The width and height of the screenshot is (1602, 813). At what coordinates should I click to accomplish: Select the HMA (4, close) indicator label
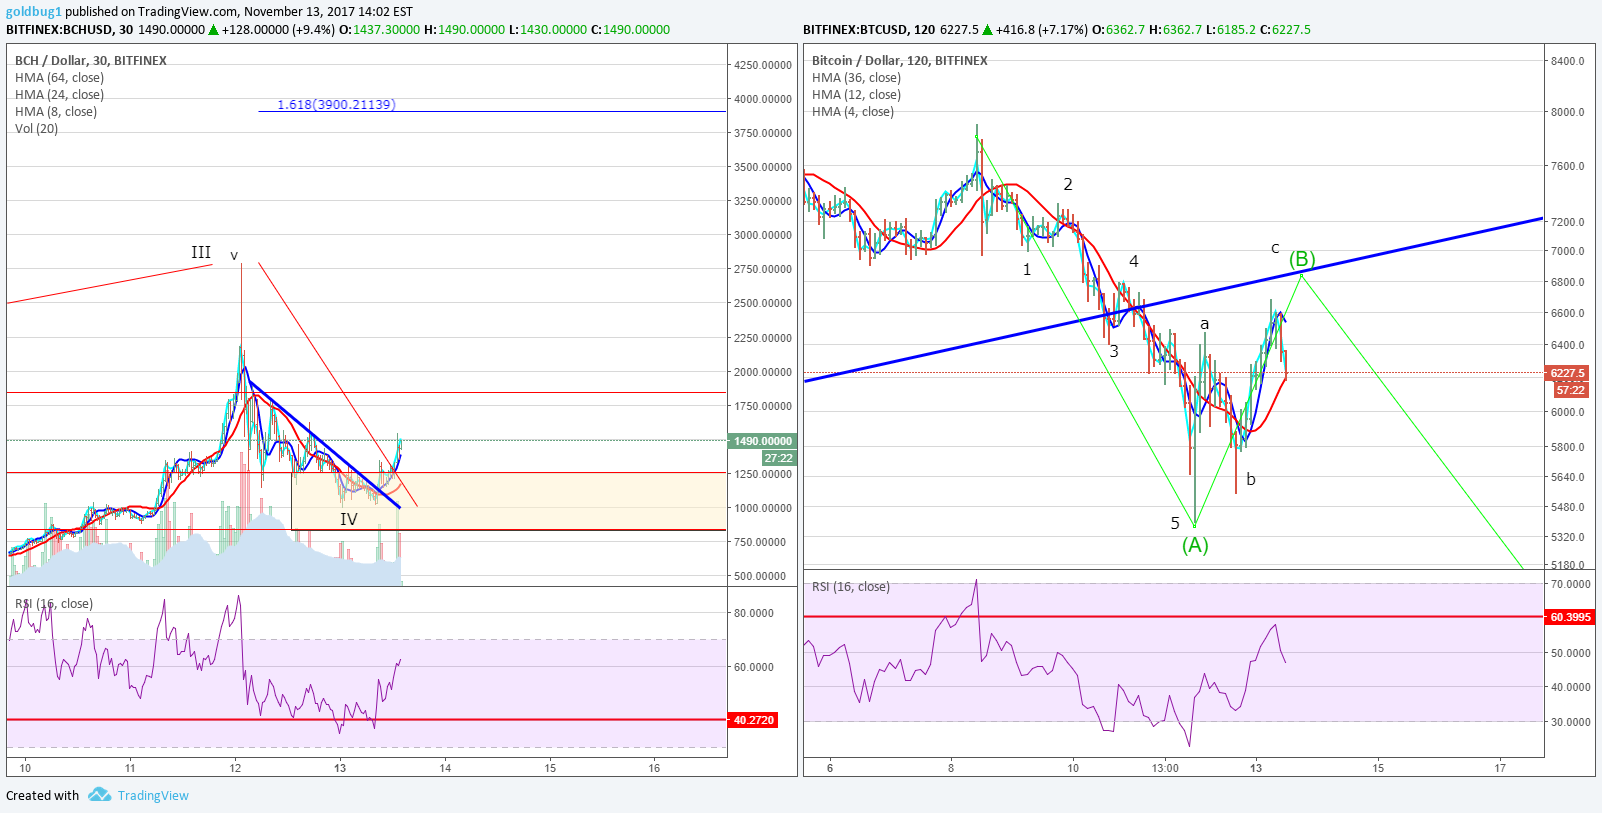(853, 112)
